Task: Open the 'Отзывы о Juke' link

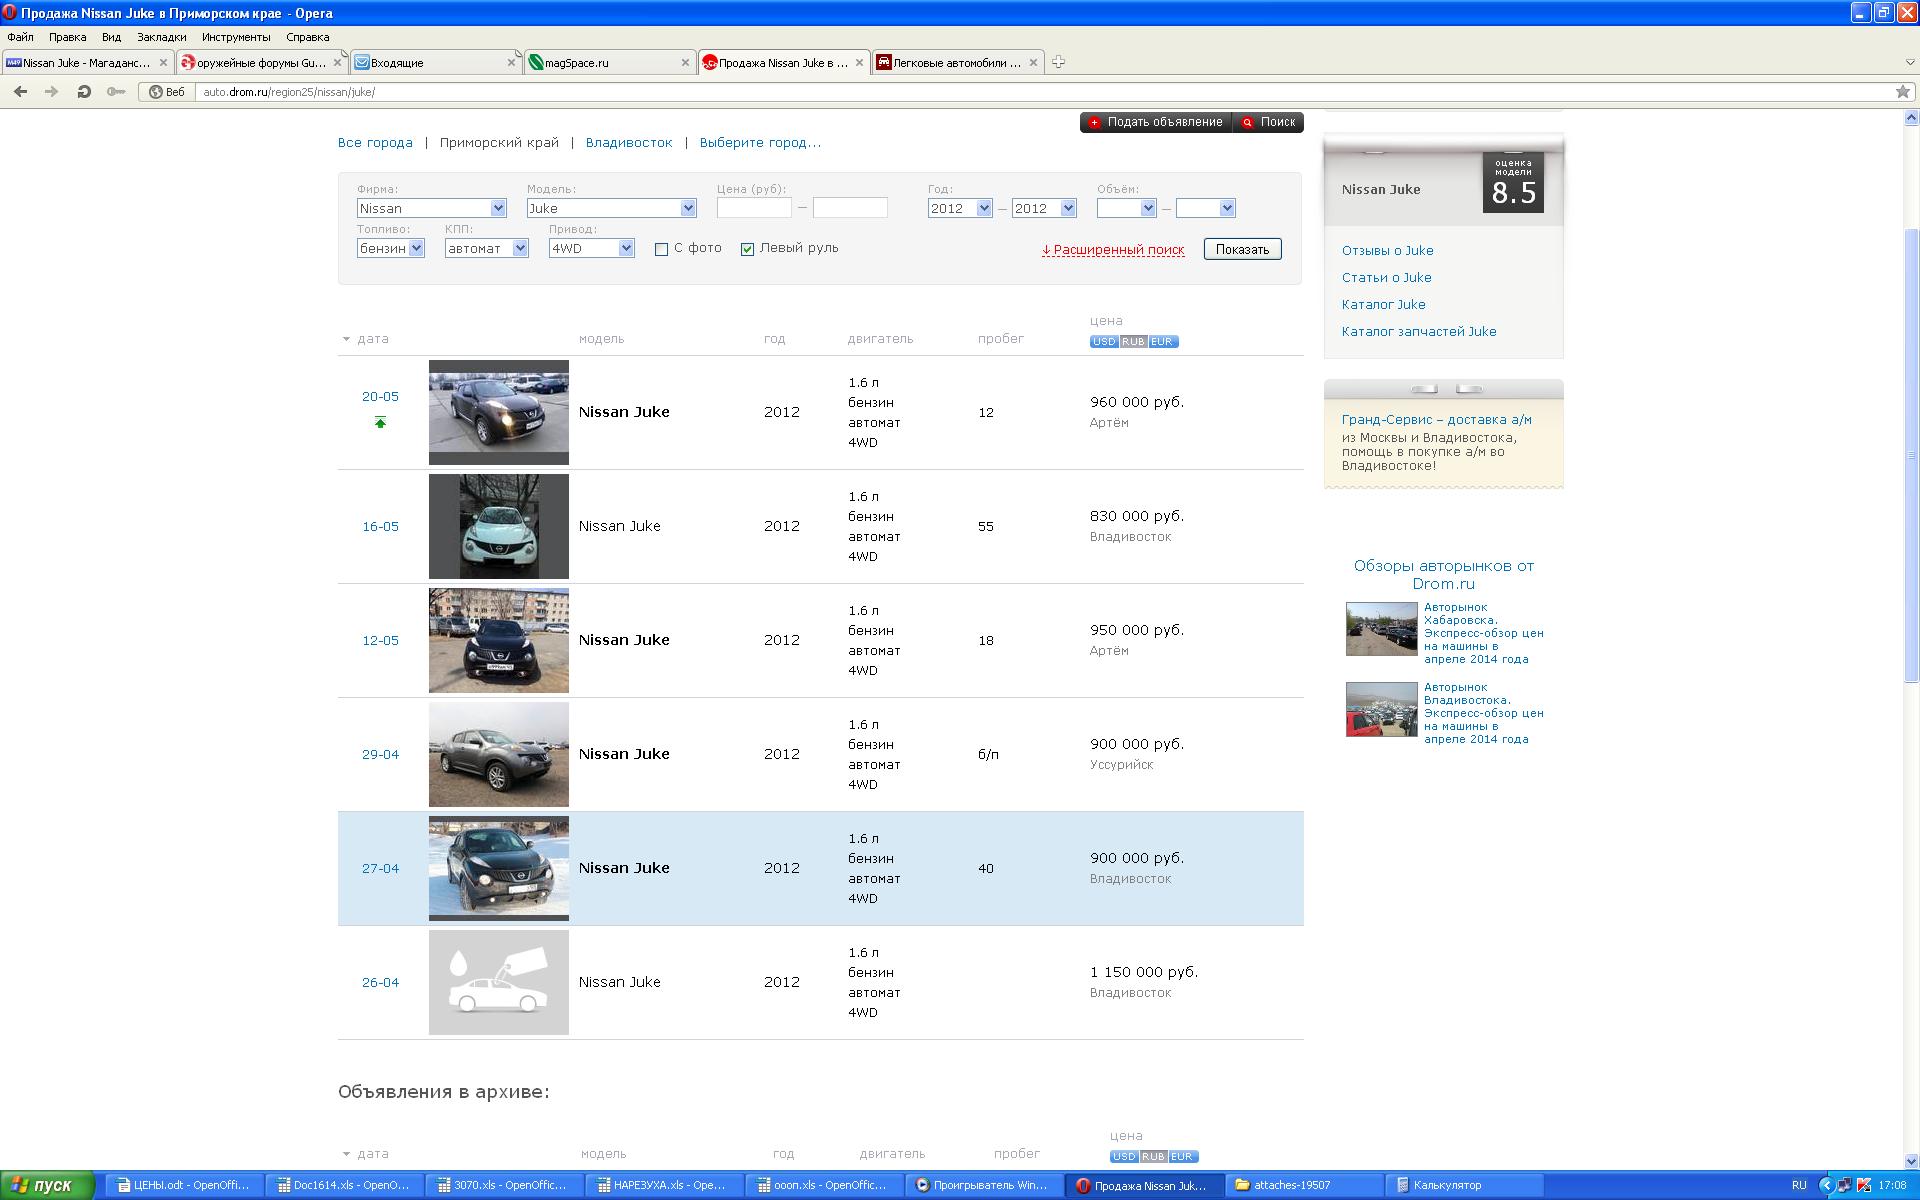Action: (x=1387, y=251)
